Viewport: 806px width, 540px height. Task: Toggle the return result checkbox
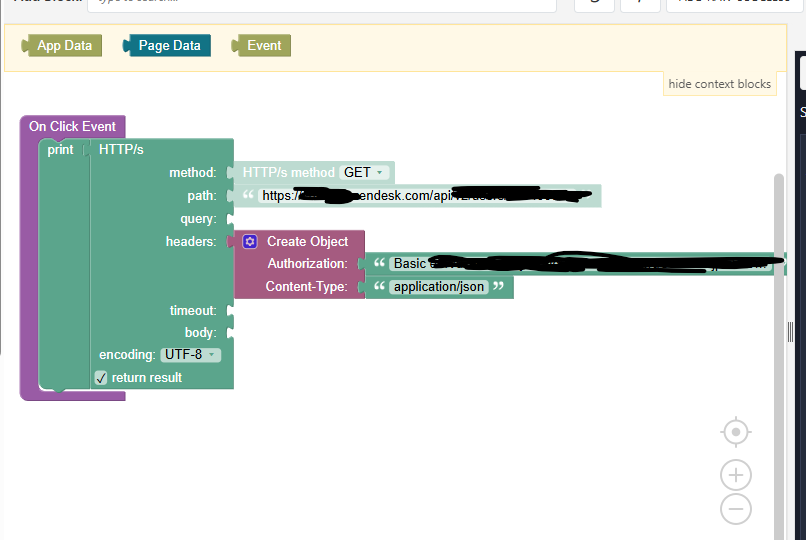pos(101,377)
